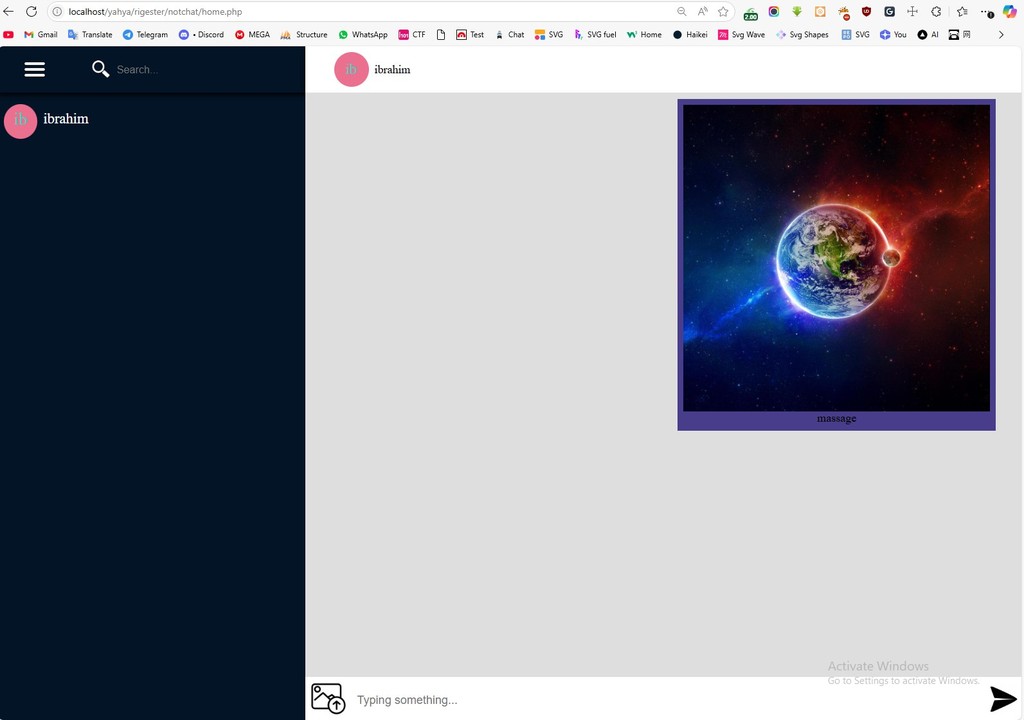1024x720 pixels.
Task: Click the magnifying glass search icon
Action: click(x=100, y=69)
